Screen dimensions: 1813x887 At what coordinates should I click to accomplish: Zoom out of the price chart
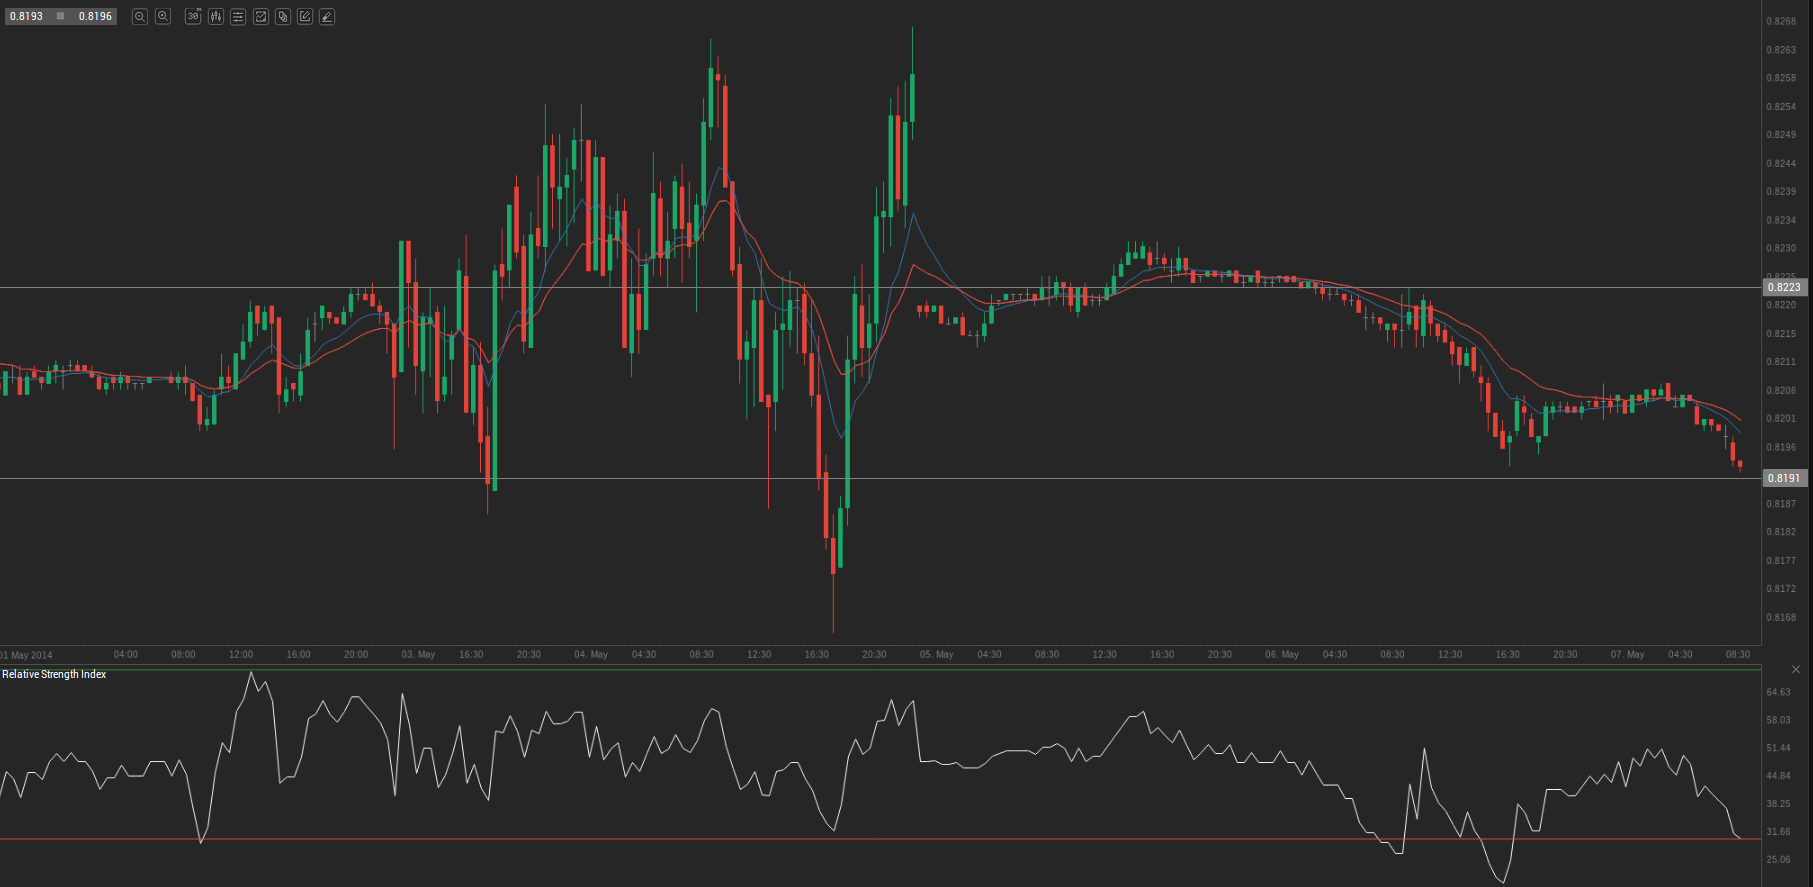tap(140, 17)
